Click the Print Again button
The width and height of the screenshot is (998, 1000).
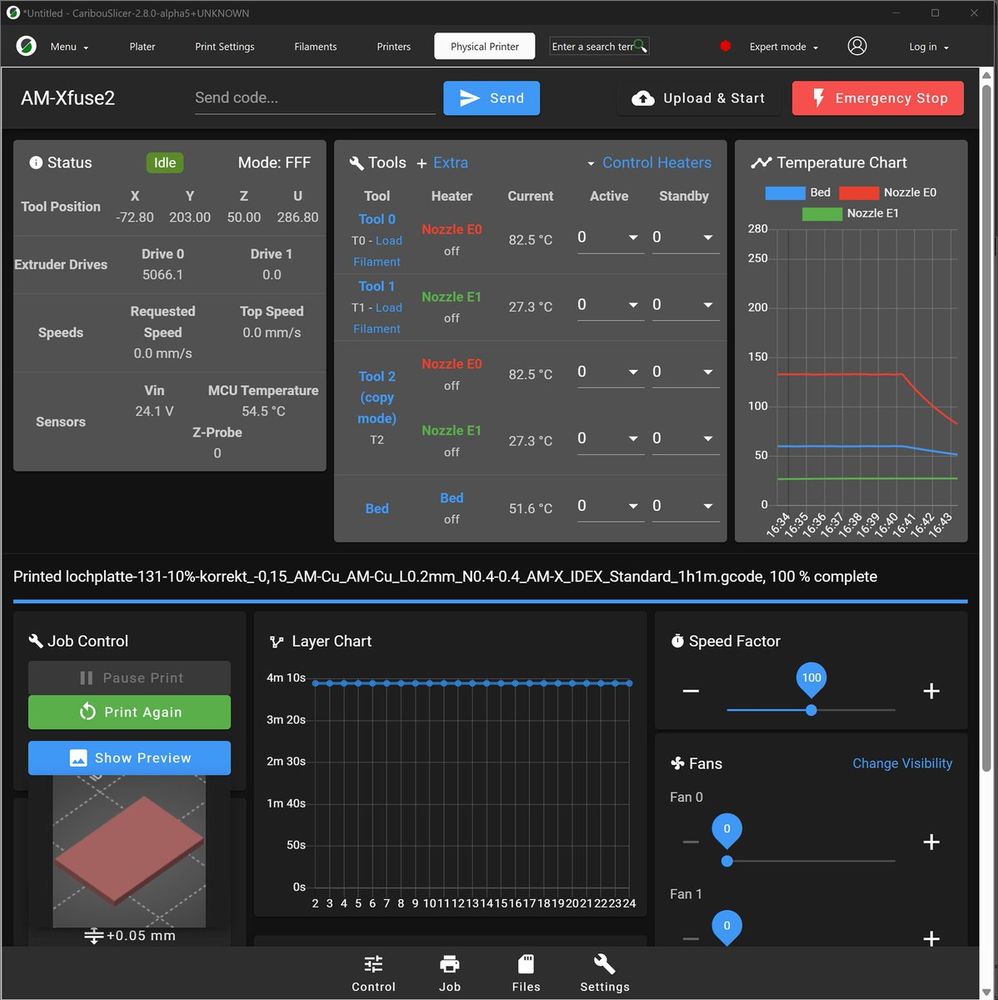[x=129, y=712]
